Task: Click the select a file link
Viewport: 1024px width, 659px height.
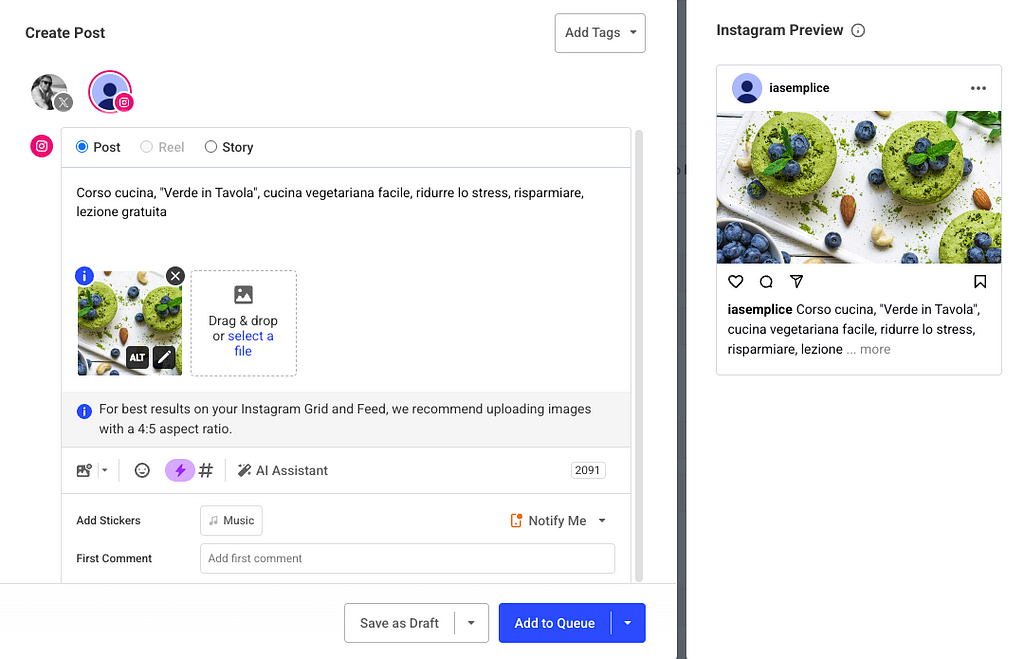Action: click(x=250, y=344)
